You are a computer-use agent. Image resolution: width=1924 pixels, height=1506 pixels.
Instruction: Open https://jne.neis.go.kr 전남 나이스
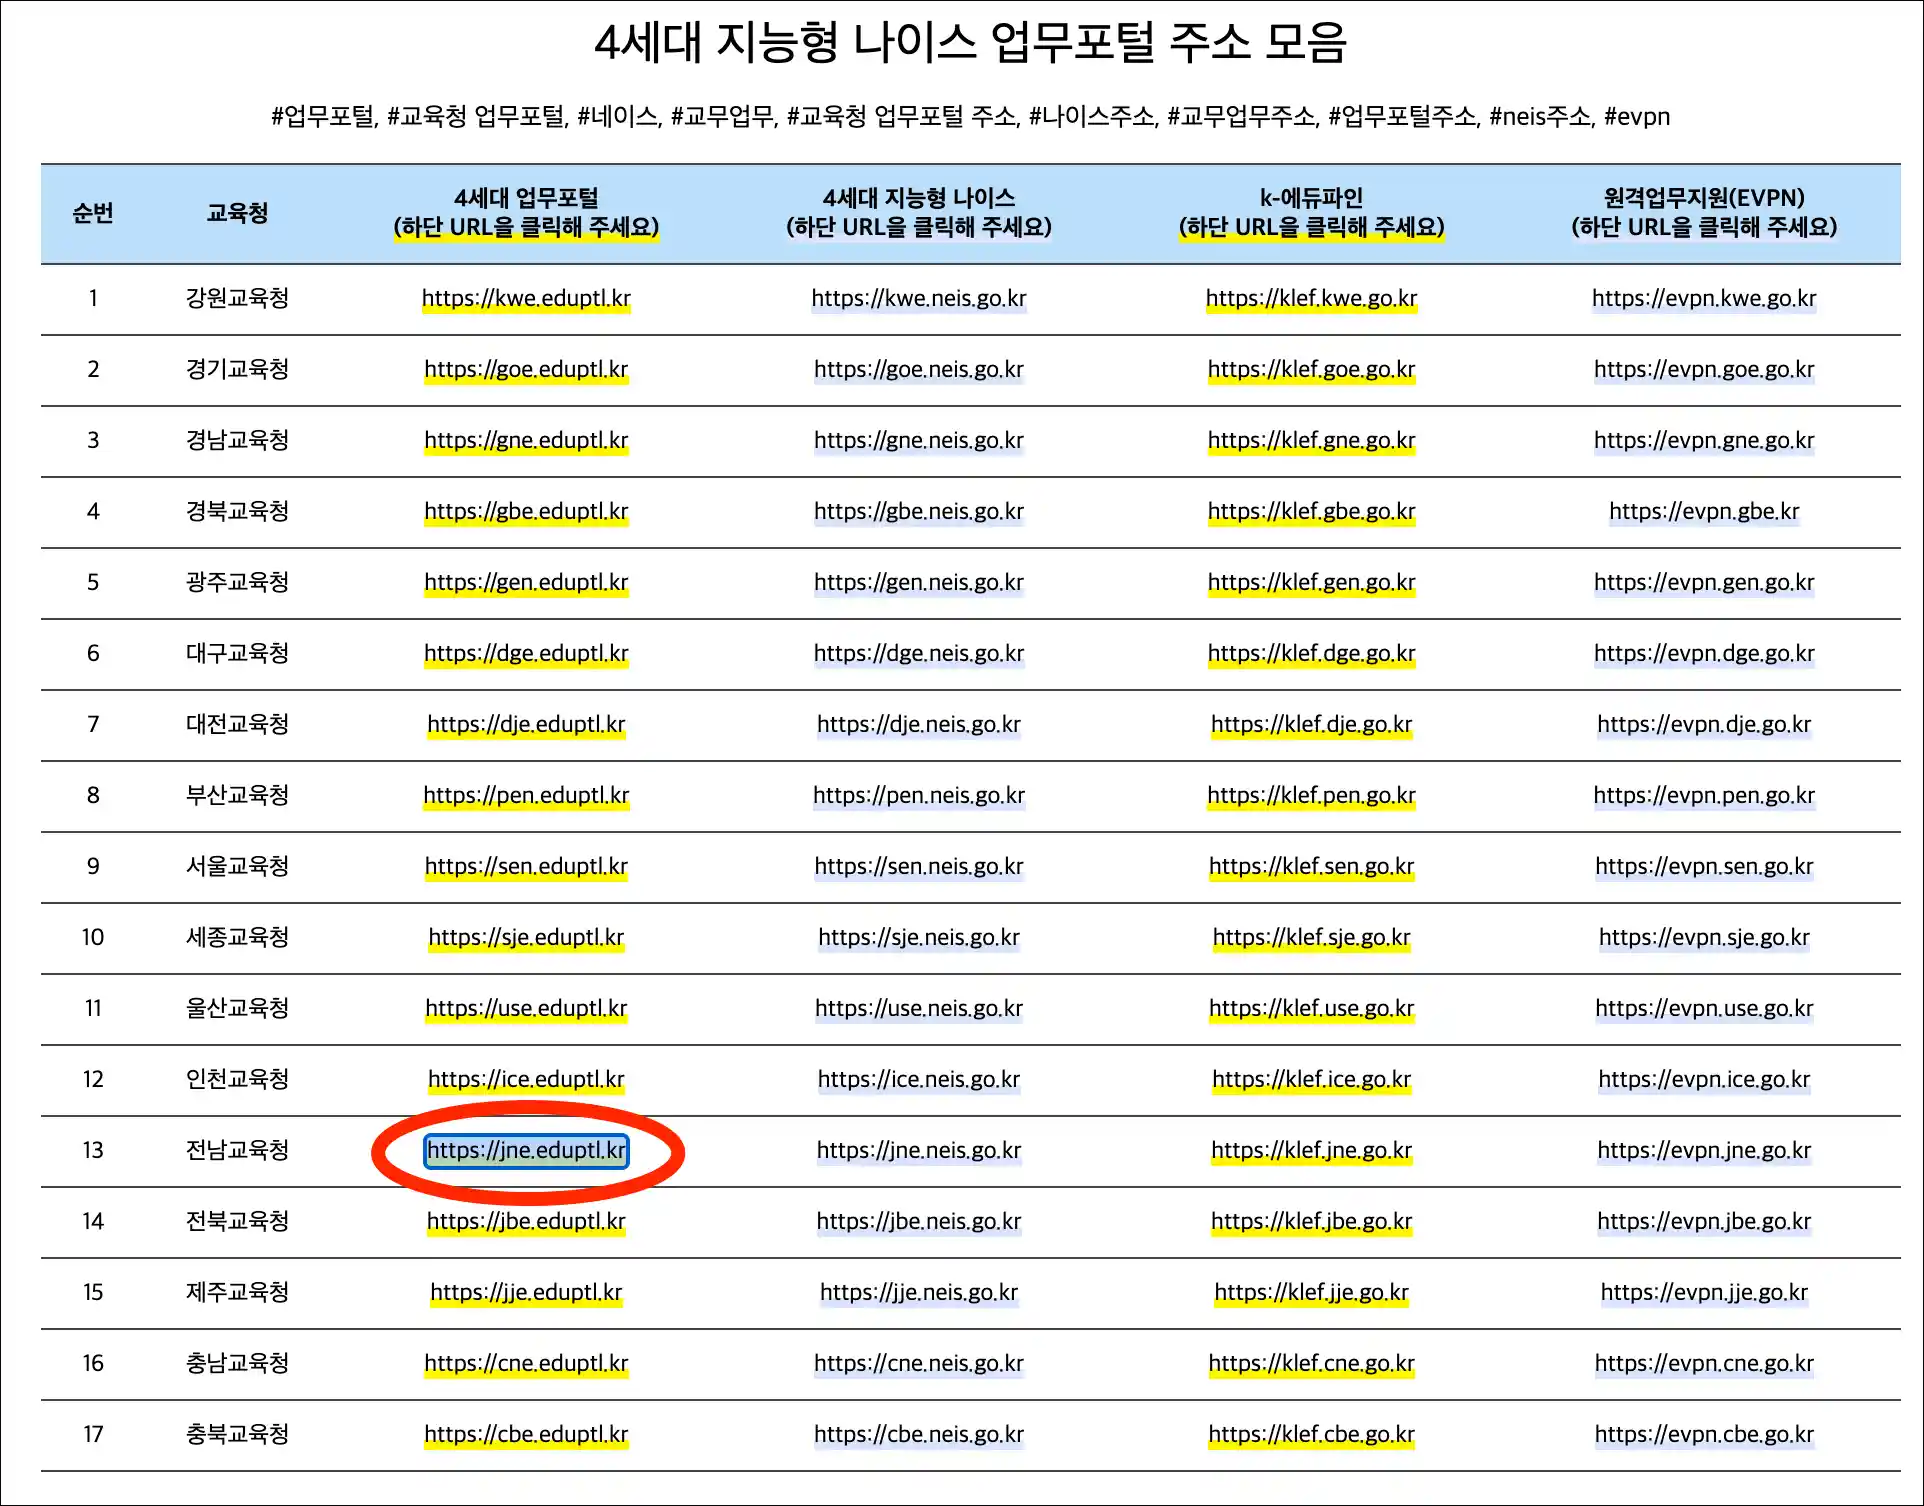tap(919, 1150)
